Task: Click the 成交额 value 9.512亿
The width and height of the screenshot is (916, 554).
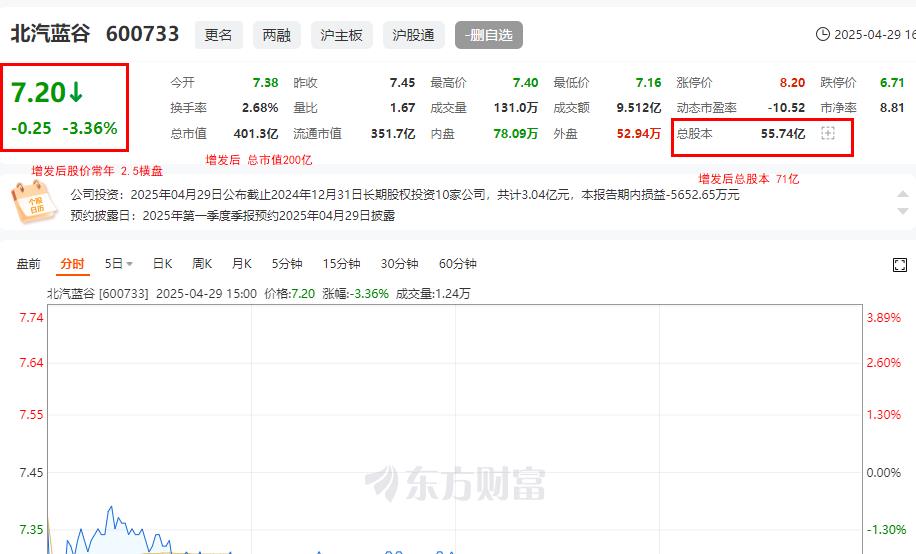Action: click(x=639, y=108)
